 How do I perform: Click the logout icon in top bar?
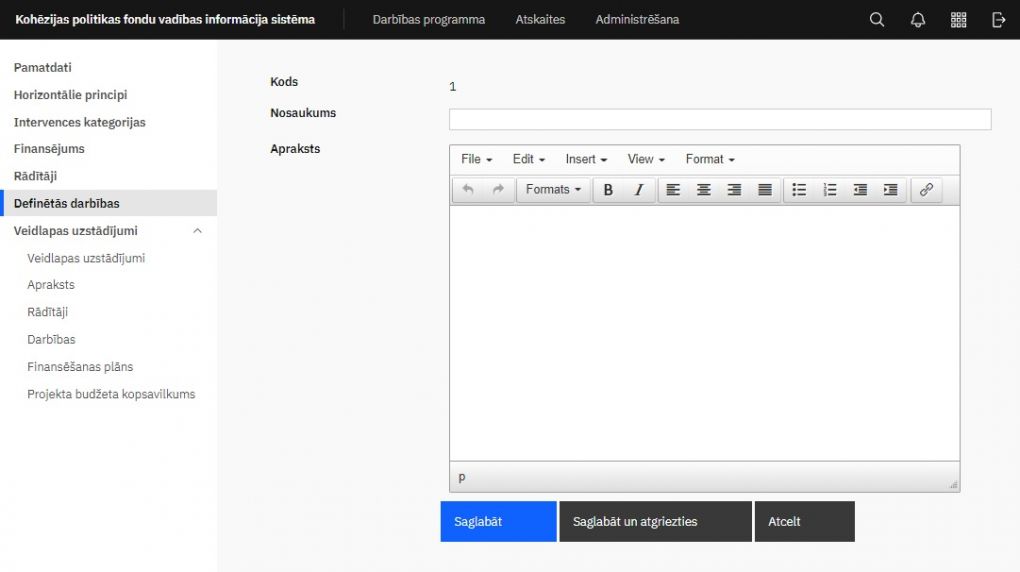pyautogui.click(x=998, y=20)
